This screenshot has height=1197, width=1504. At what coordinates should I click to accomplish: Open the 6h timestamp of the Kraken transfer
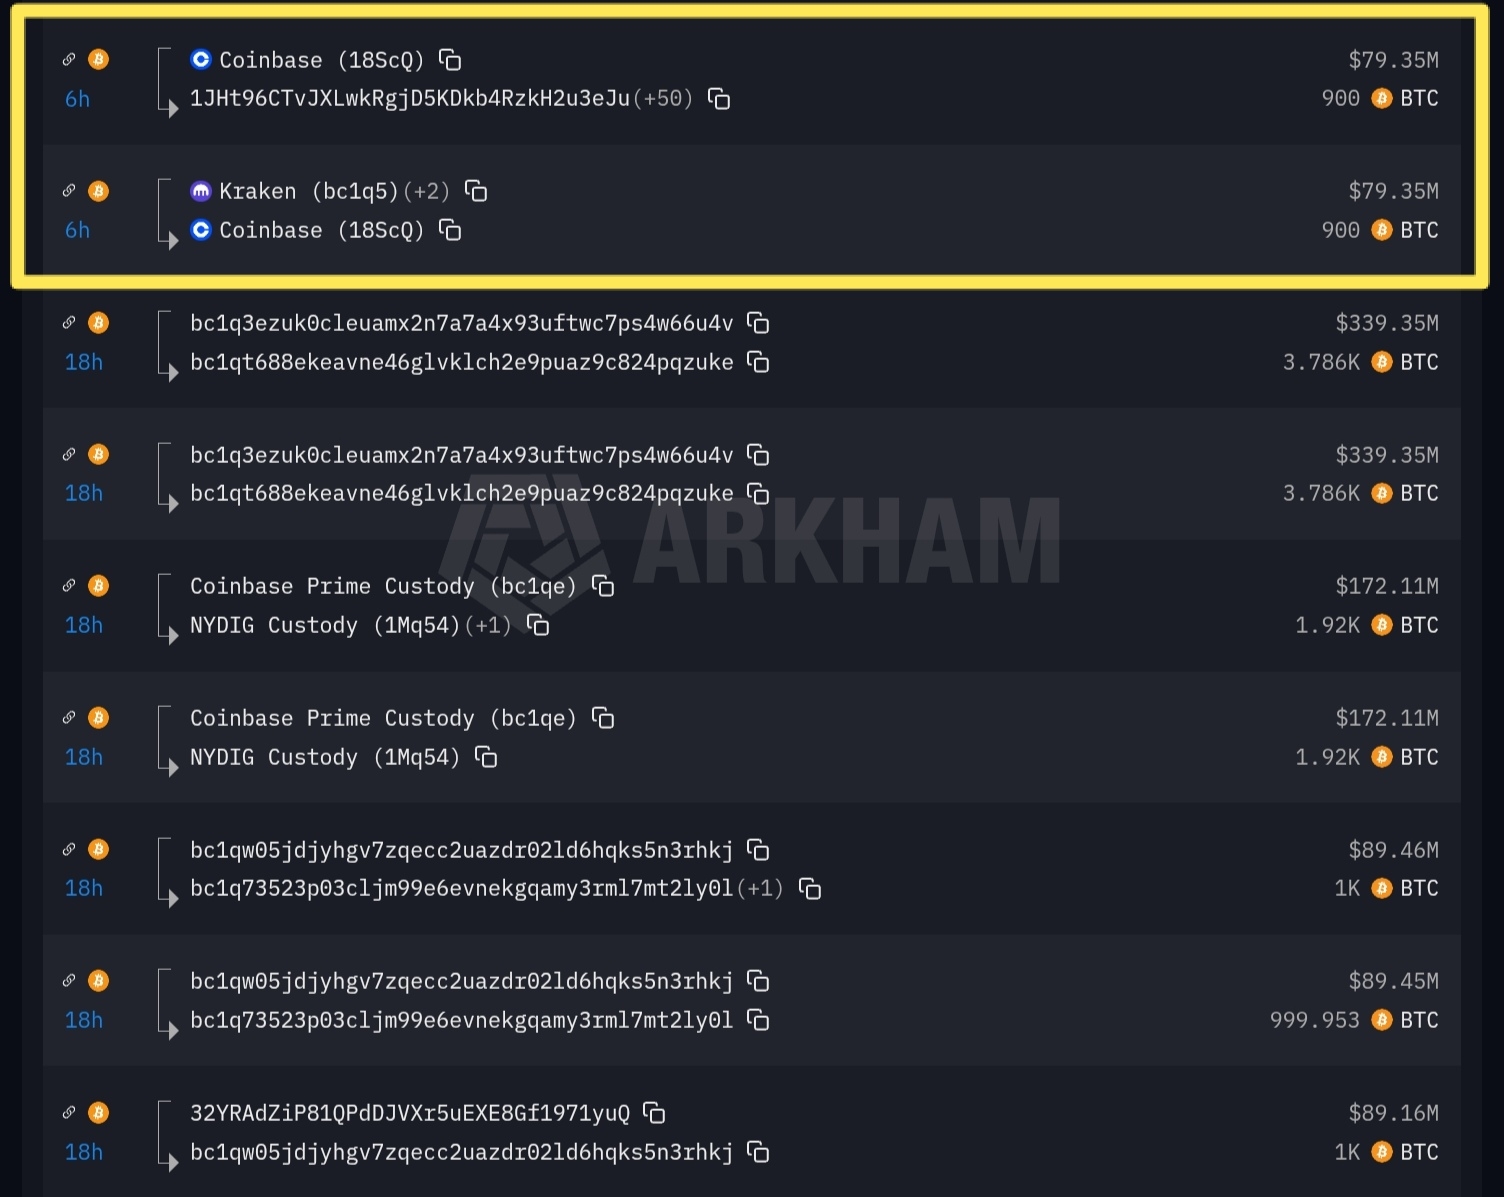[77, 230]
